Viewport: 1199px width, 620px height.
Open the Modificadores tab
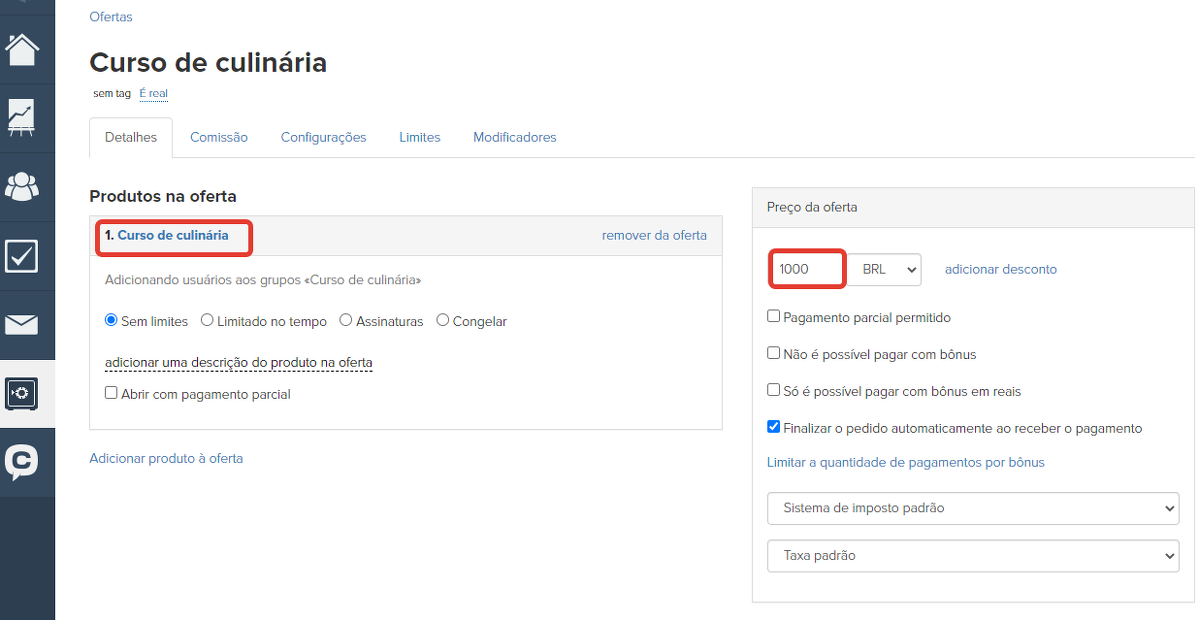[x=514, y=137]
